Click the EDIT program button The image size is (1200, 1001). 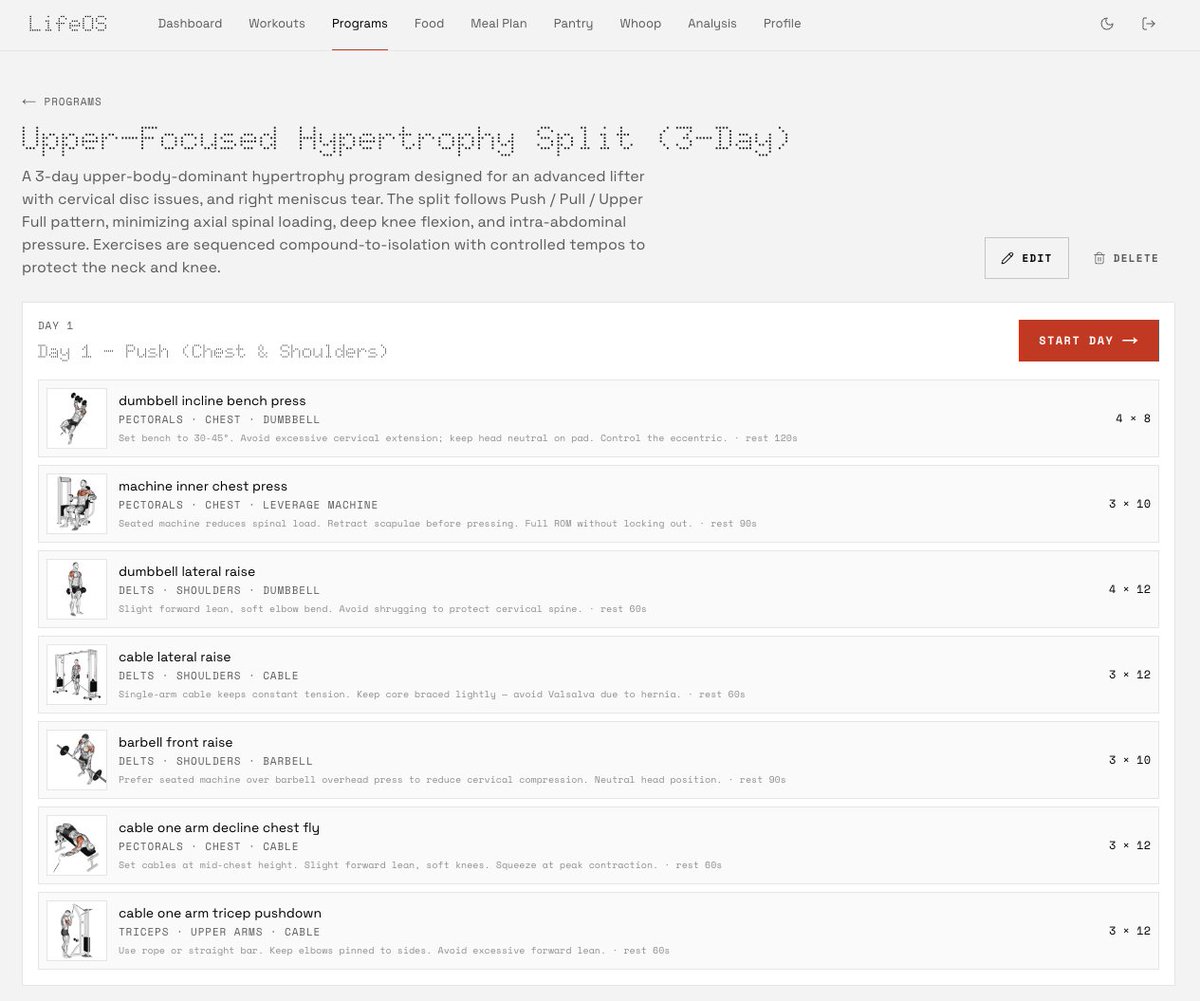(1027, 258)
